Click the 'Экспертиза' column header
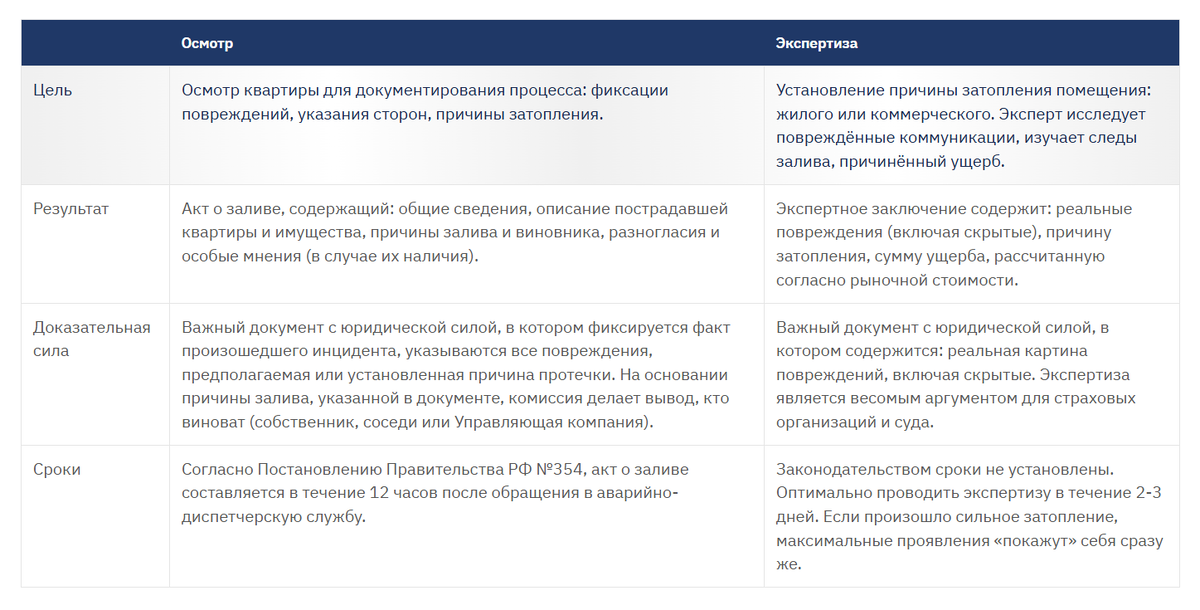This screenshot has height=610, width=1200. click(816, 44)
